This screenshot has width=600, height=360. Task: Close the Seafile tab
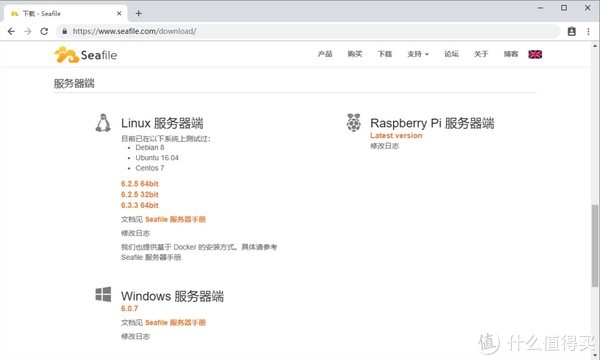click(x=119, y=13)
